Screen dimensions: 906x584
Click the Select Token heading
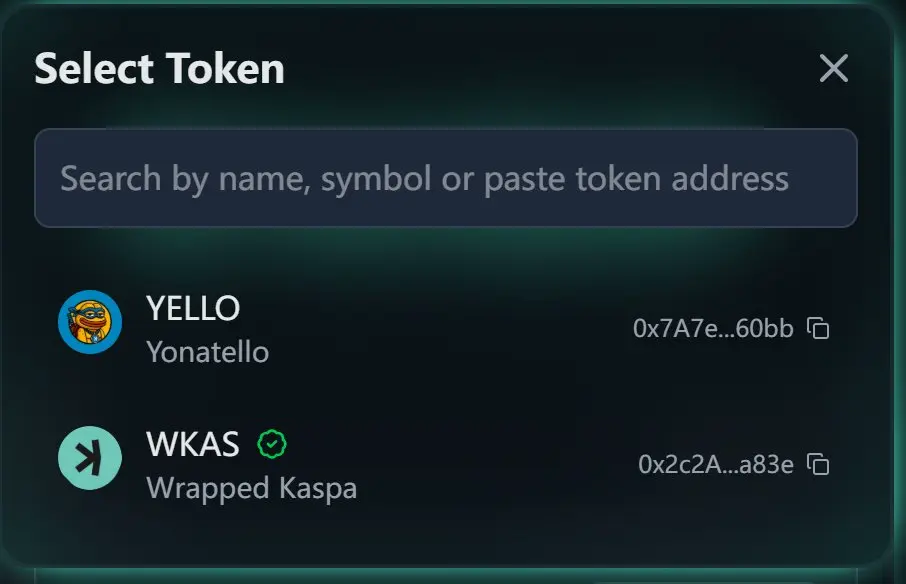tap(159, 68)
